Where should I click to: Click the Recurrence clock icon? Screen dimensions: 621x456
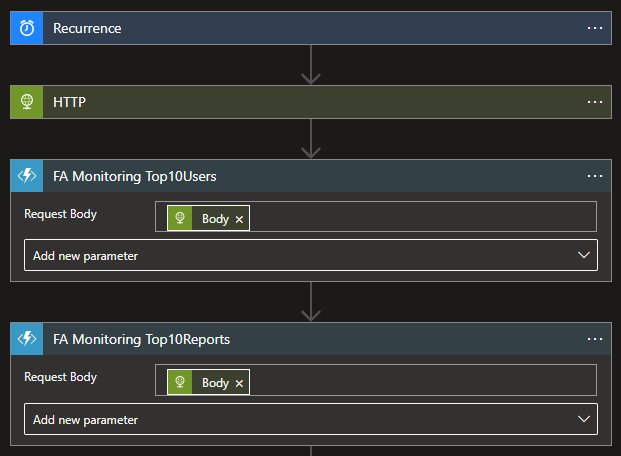pos(27,28)
